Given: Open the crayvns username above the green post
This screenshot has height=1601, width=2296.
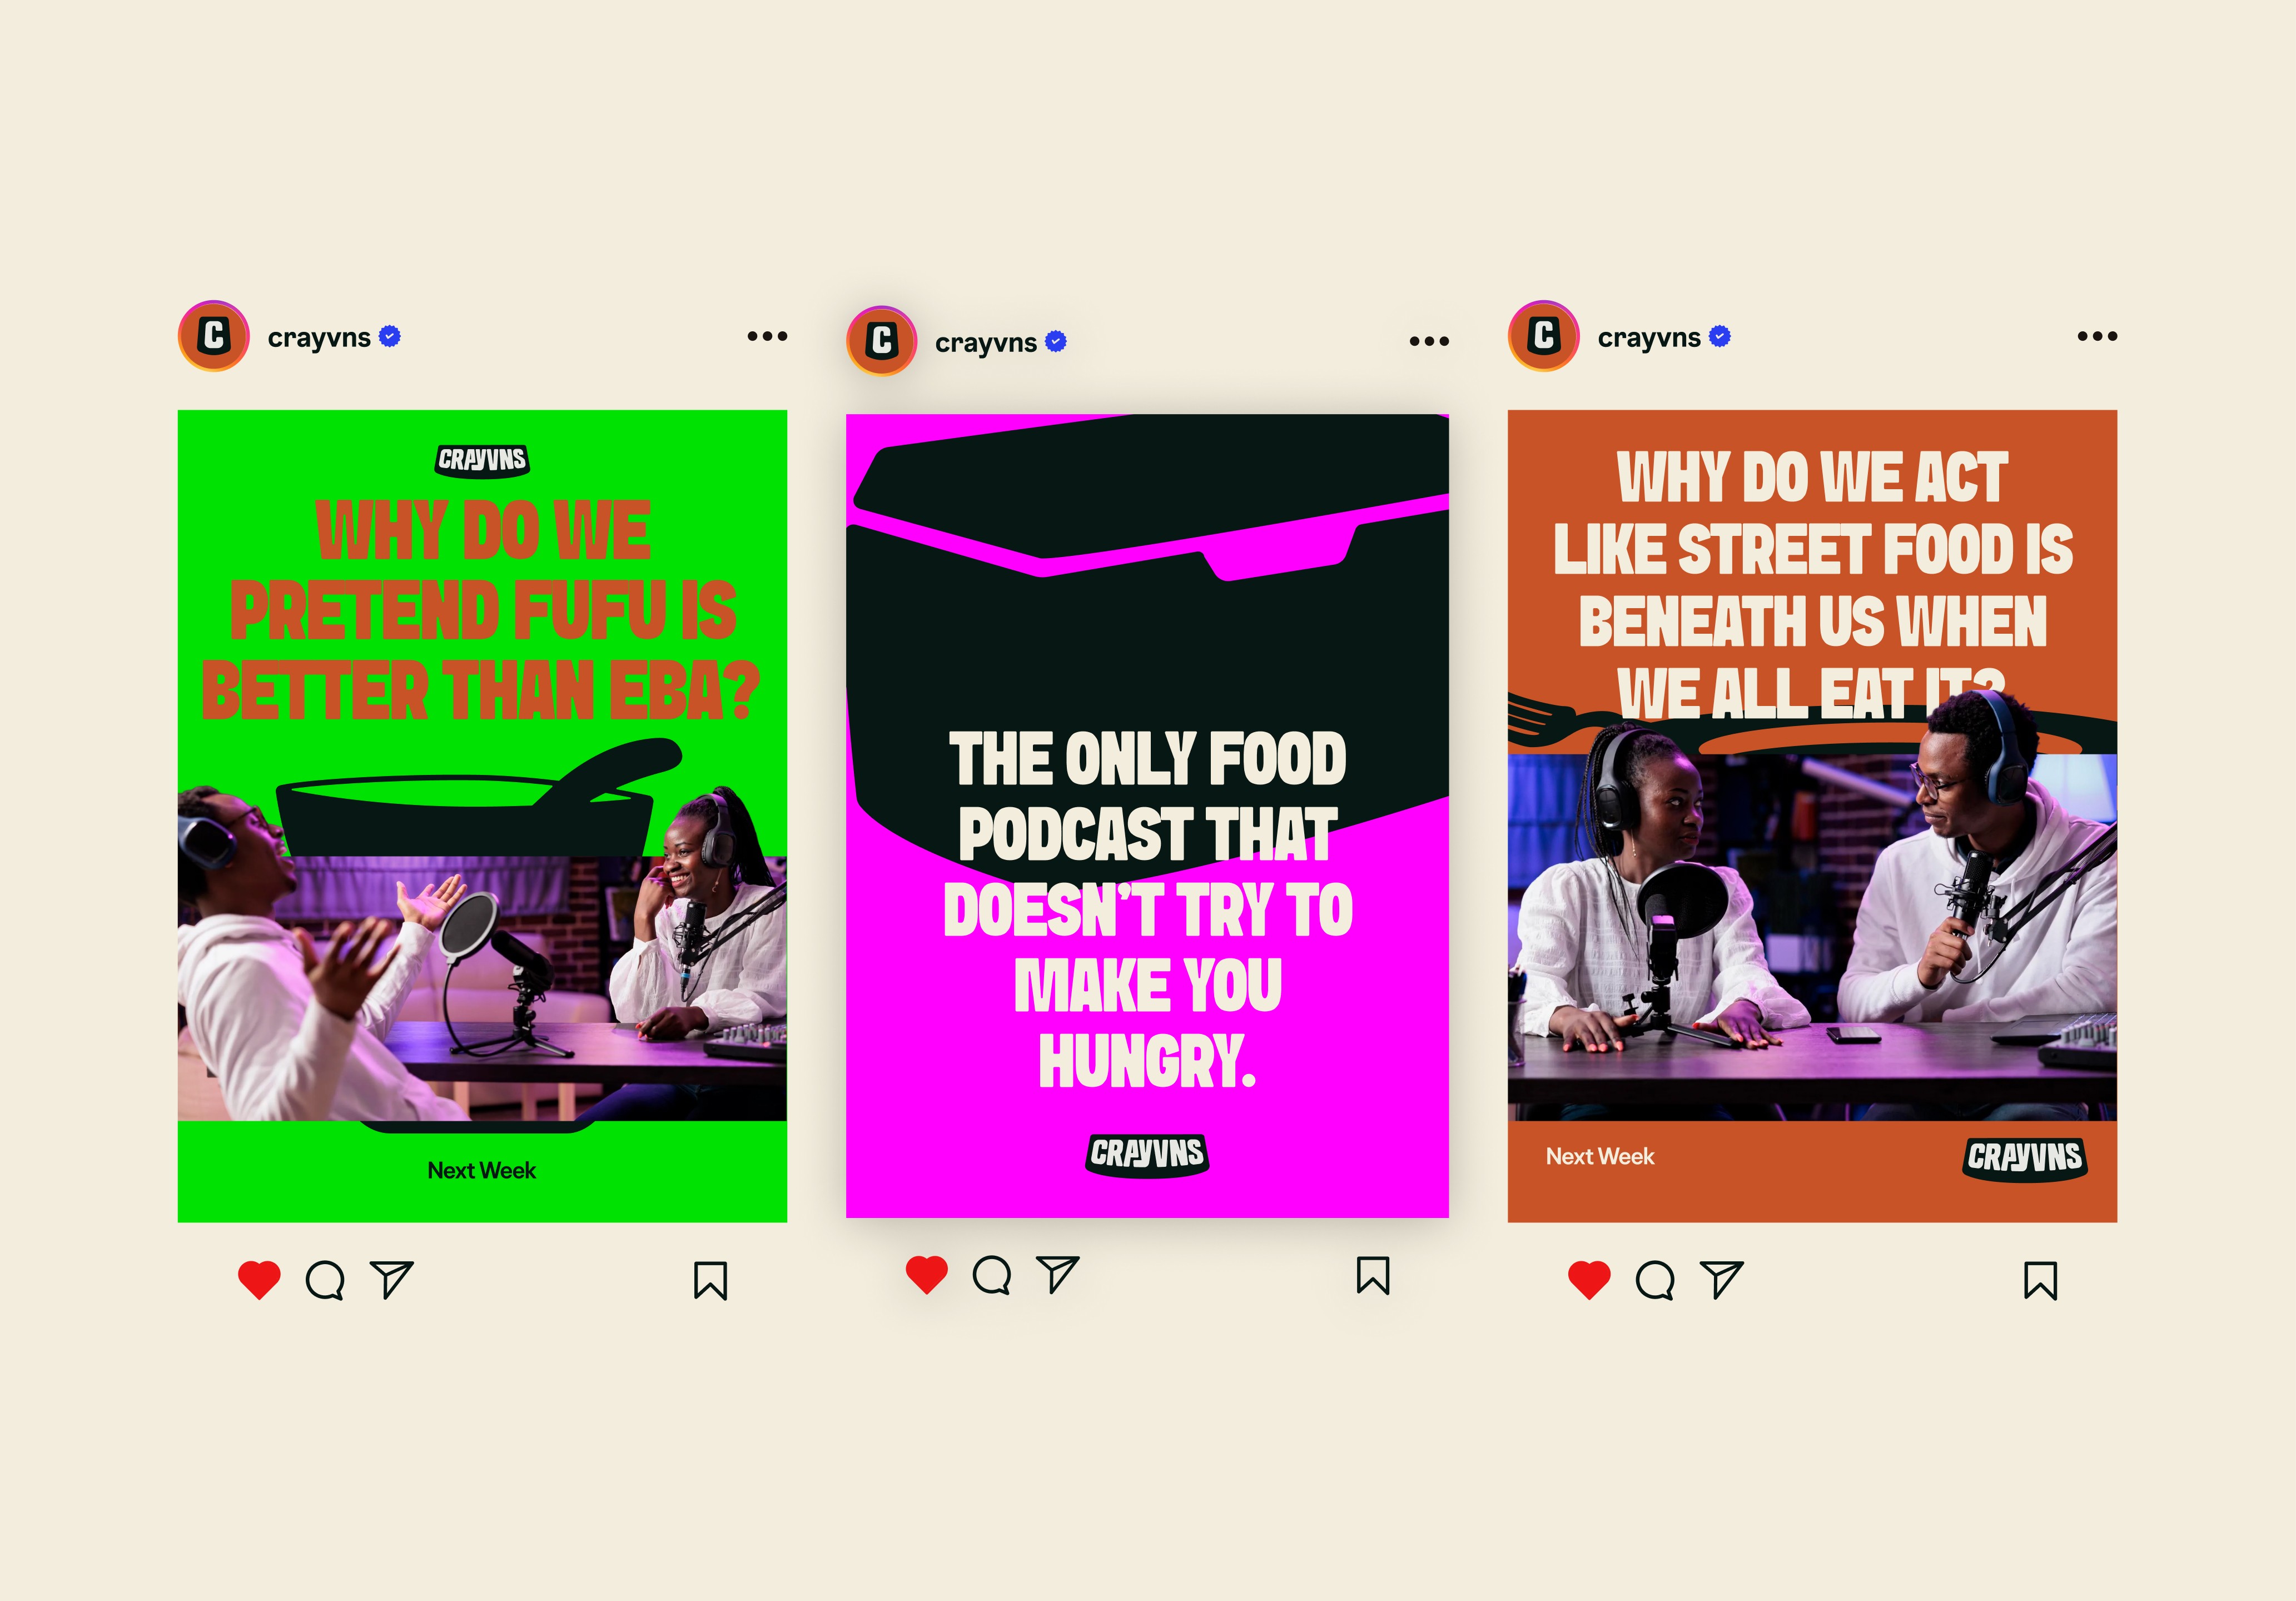Looking at the screenshot, I should (319, 338).
